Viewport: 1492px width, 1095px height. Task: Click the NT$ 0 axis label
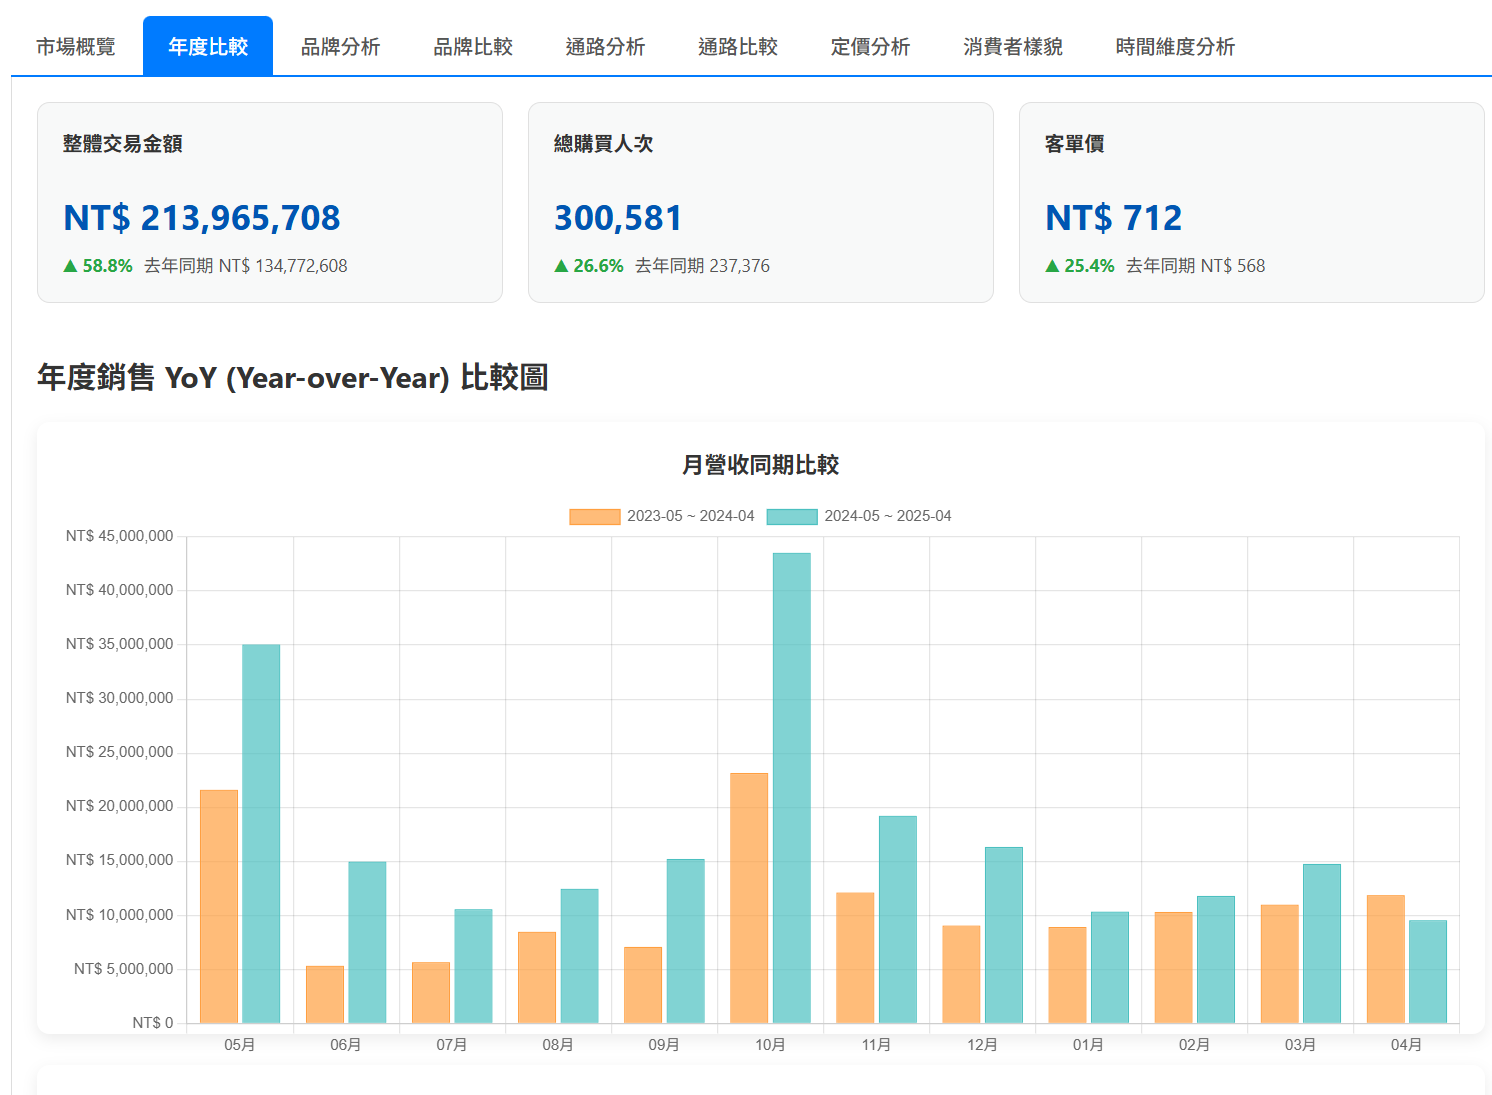tap(153, 1022)
